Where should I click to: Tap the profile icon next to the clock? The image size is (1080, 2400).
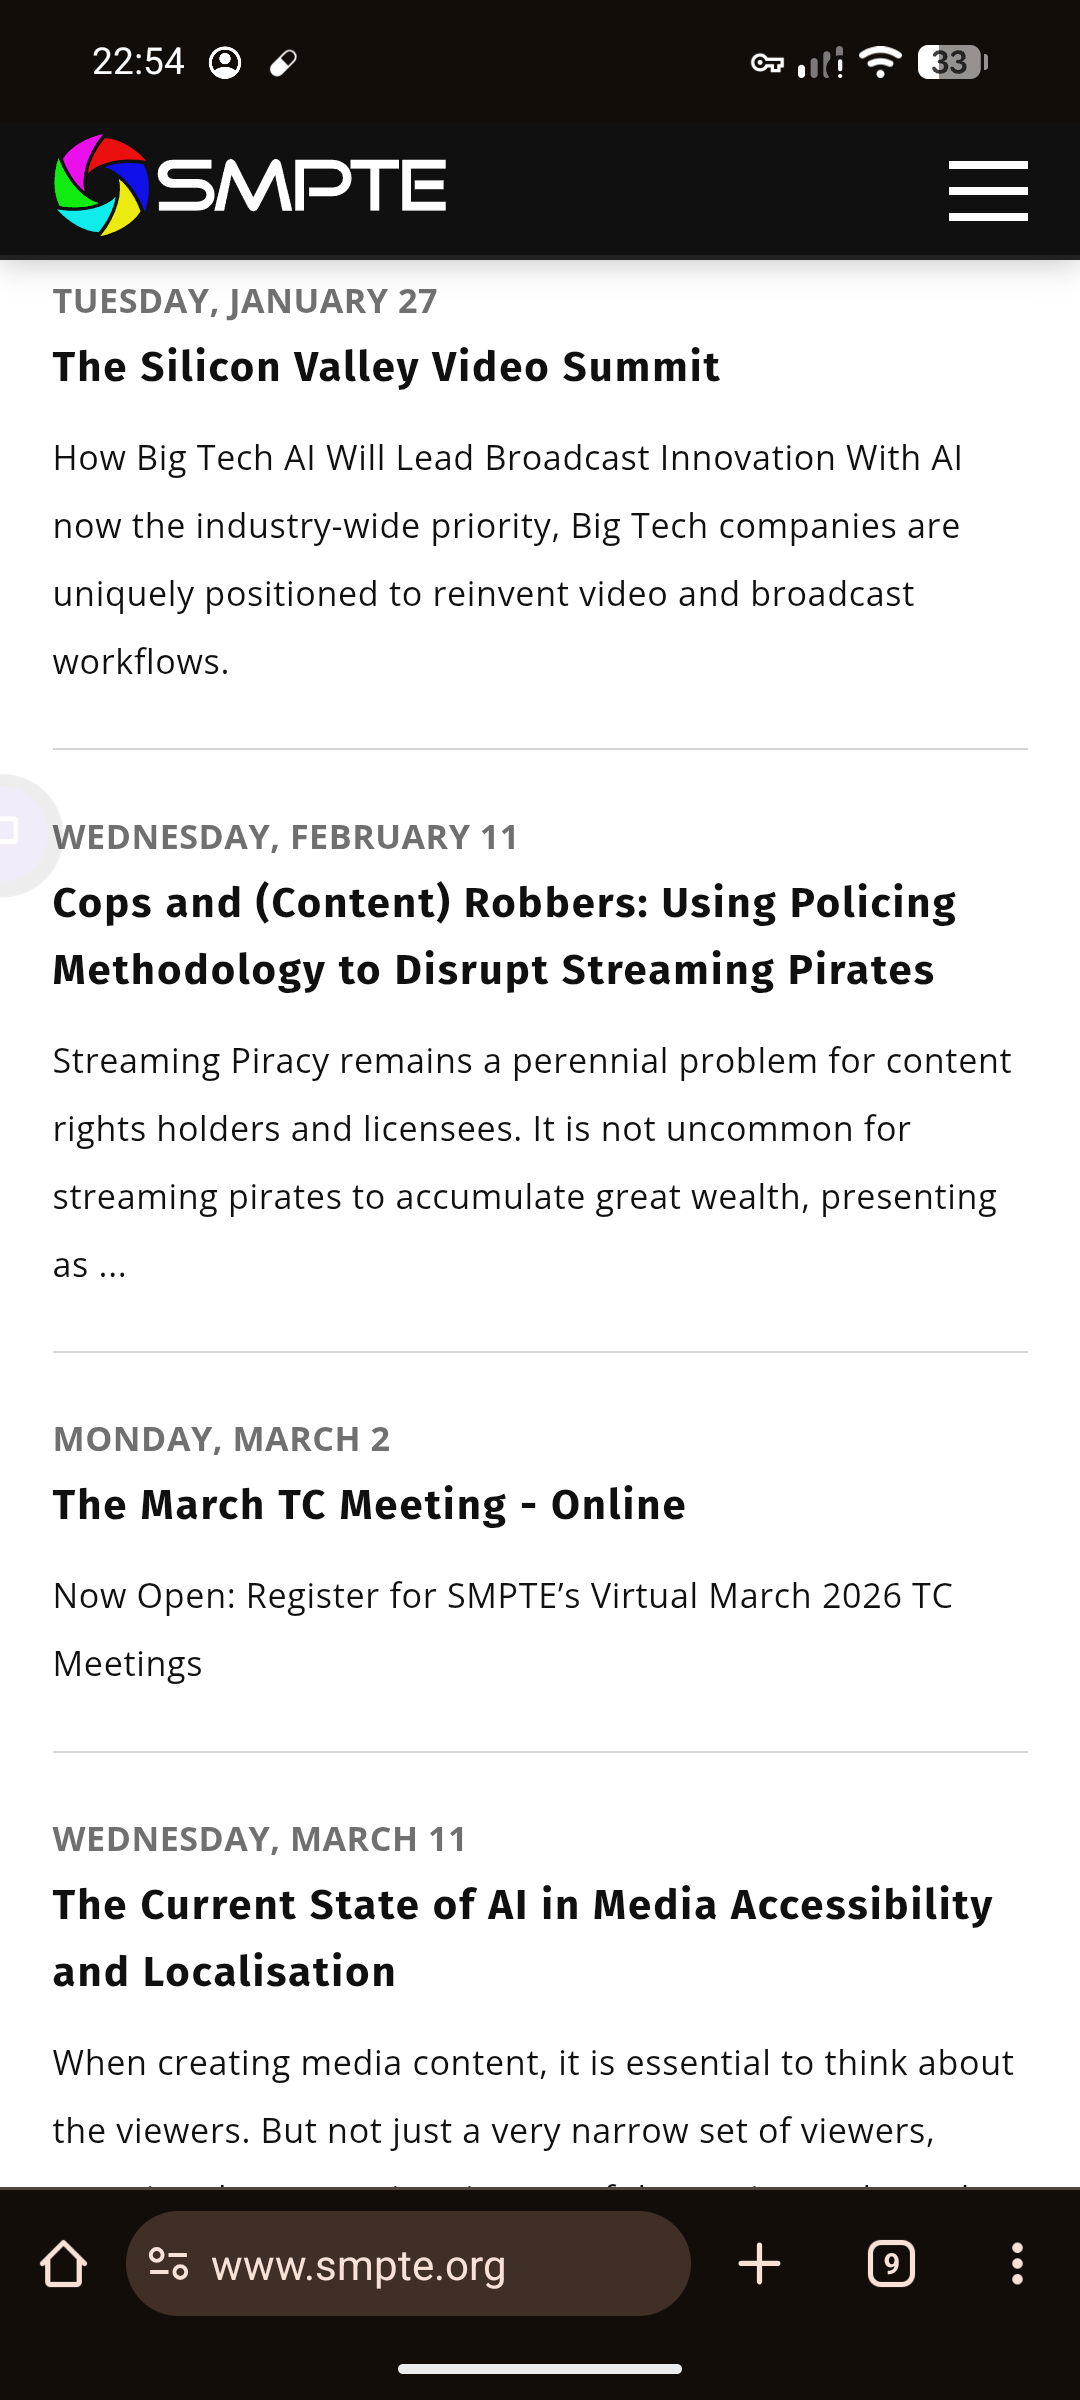pos(226,62)
